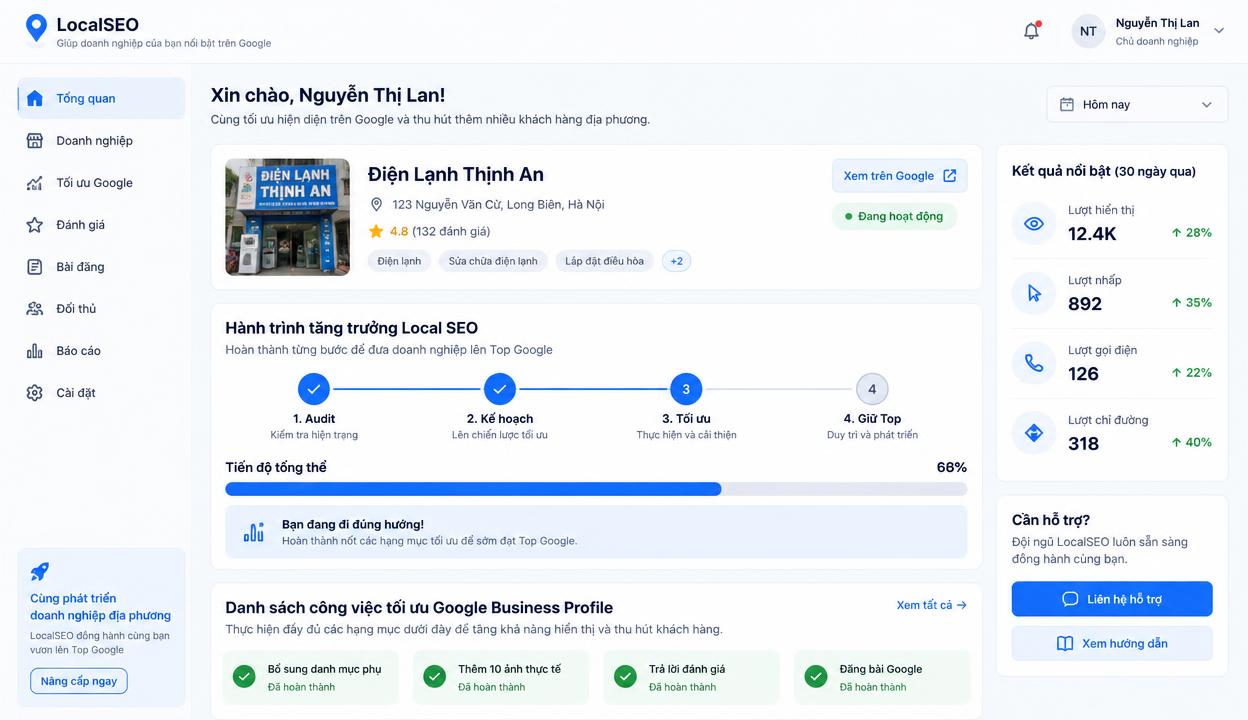Select step 2 Kế hoạch checkmark circle

pos(500,389)
